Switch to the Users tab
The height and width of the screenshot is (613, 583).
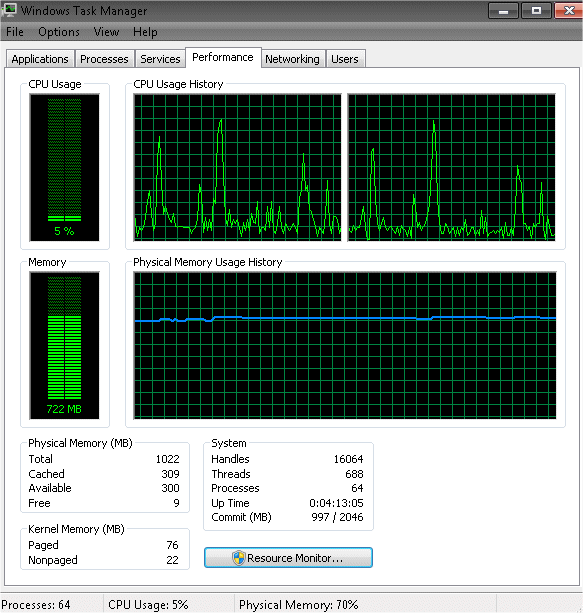tap(345, 59)
